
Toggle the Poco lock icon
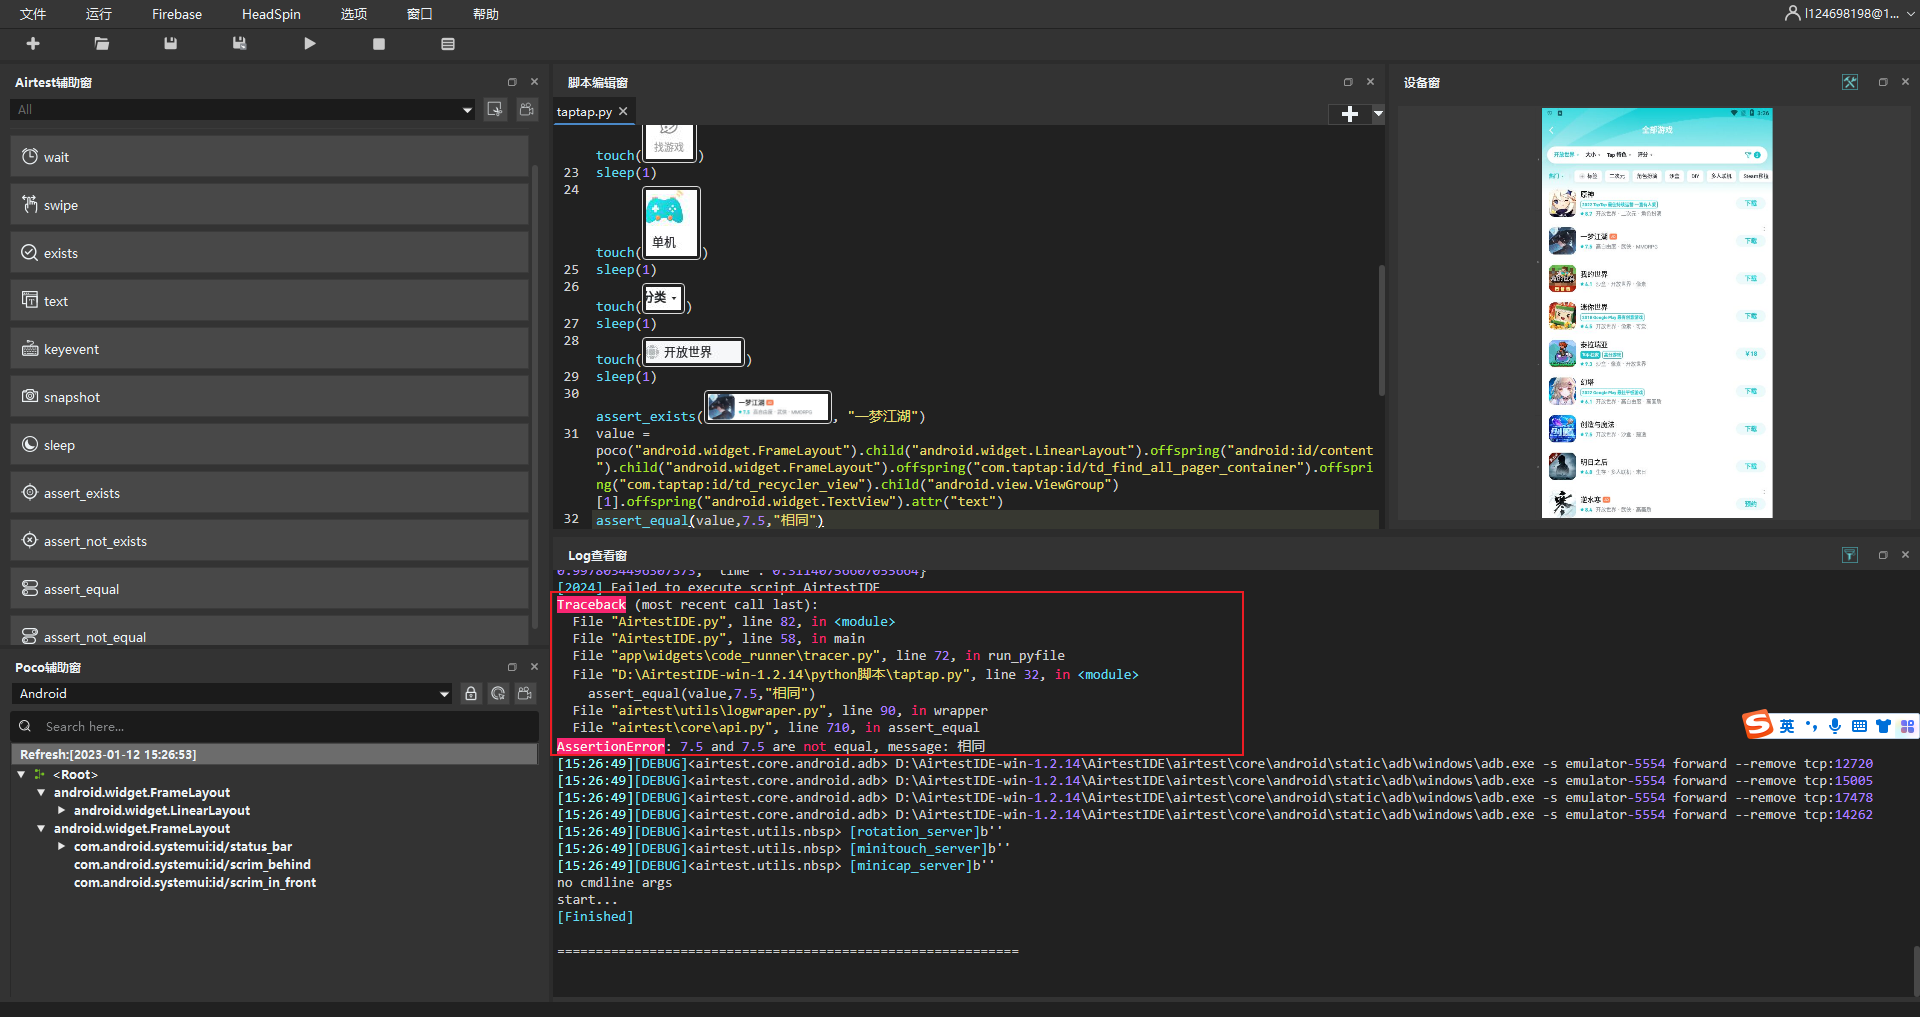coord(471,694)
